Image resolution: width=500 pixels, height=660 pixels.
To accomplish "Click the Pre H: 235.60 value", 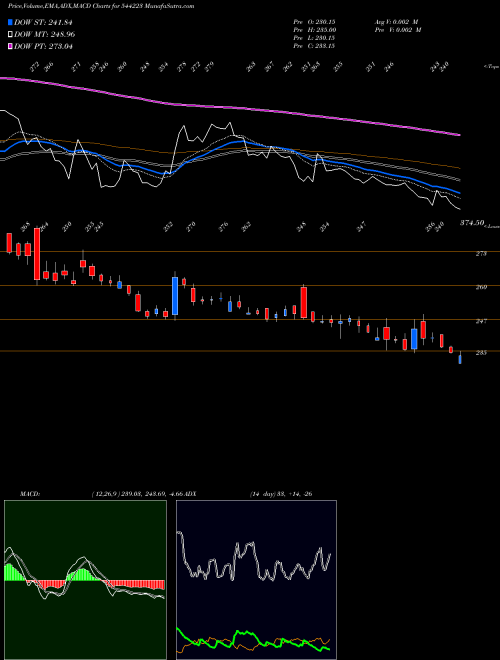I will 314,30.
